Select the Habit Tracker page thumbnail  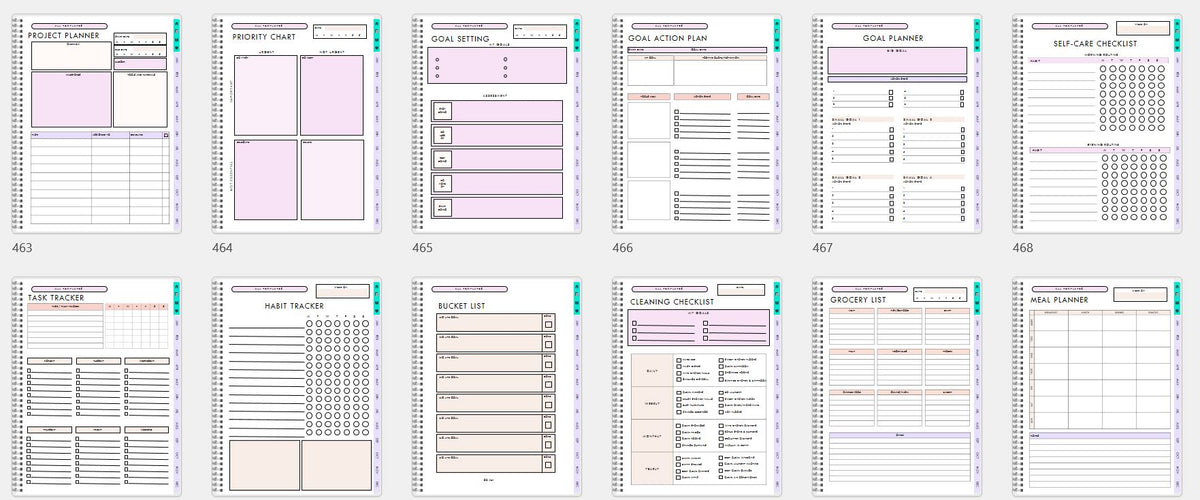[296, 389]
